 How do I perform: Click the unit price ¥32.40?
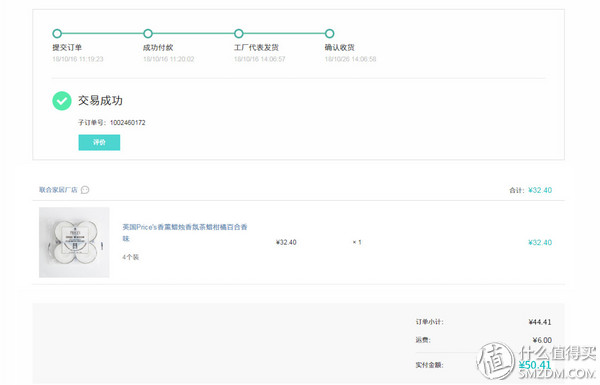286,242
